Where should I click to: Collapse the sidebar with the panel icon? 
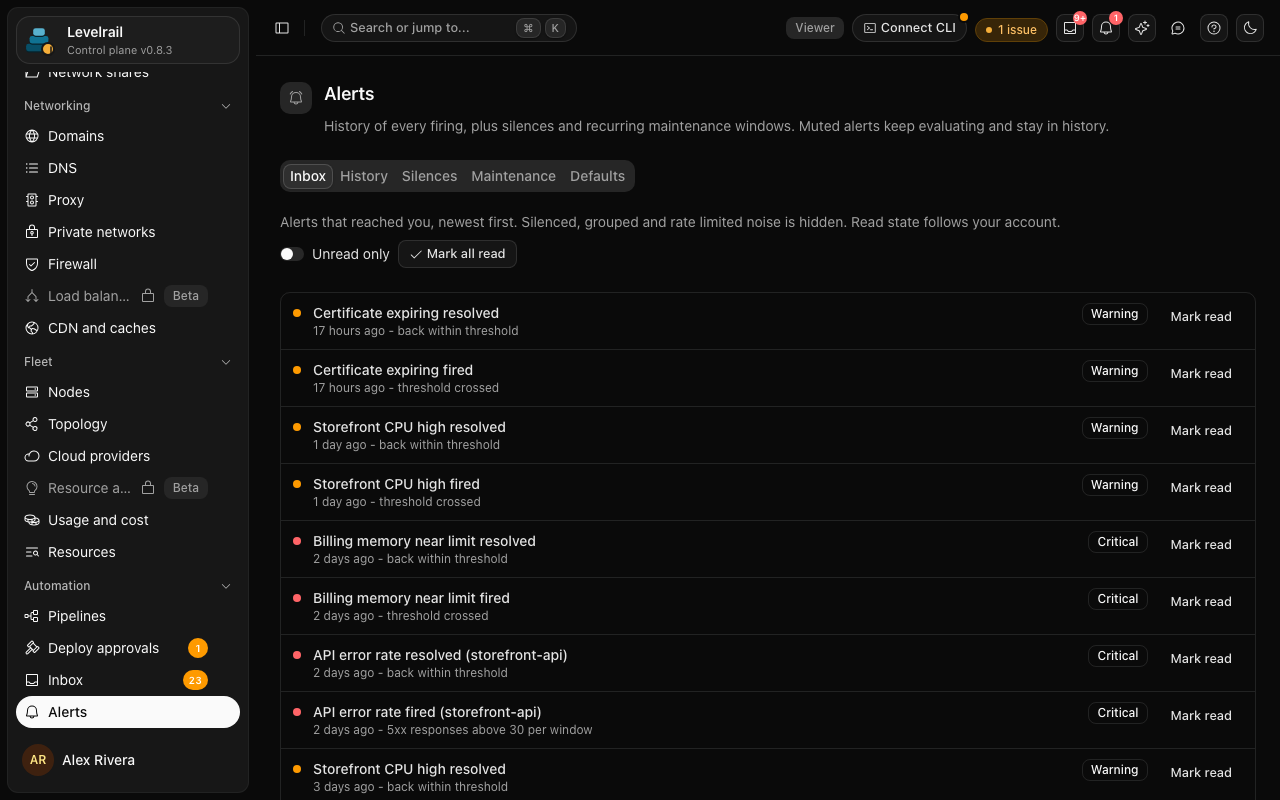[x=282, y=28]
